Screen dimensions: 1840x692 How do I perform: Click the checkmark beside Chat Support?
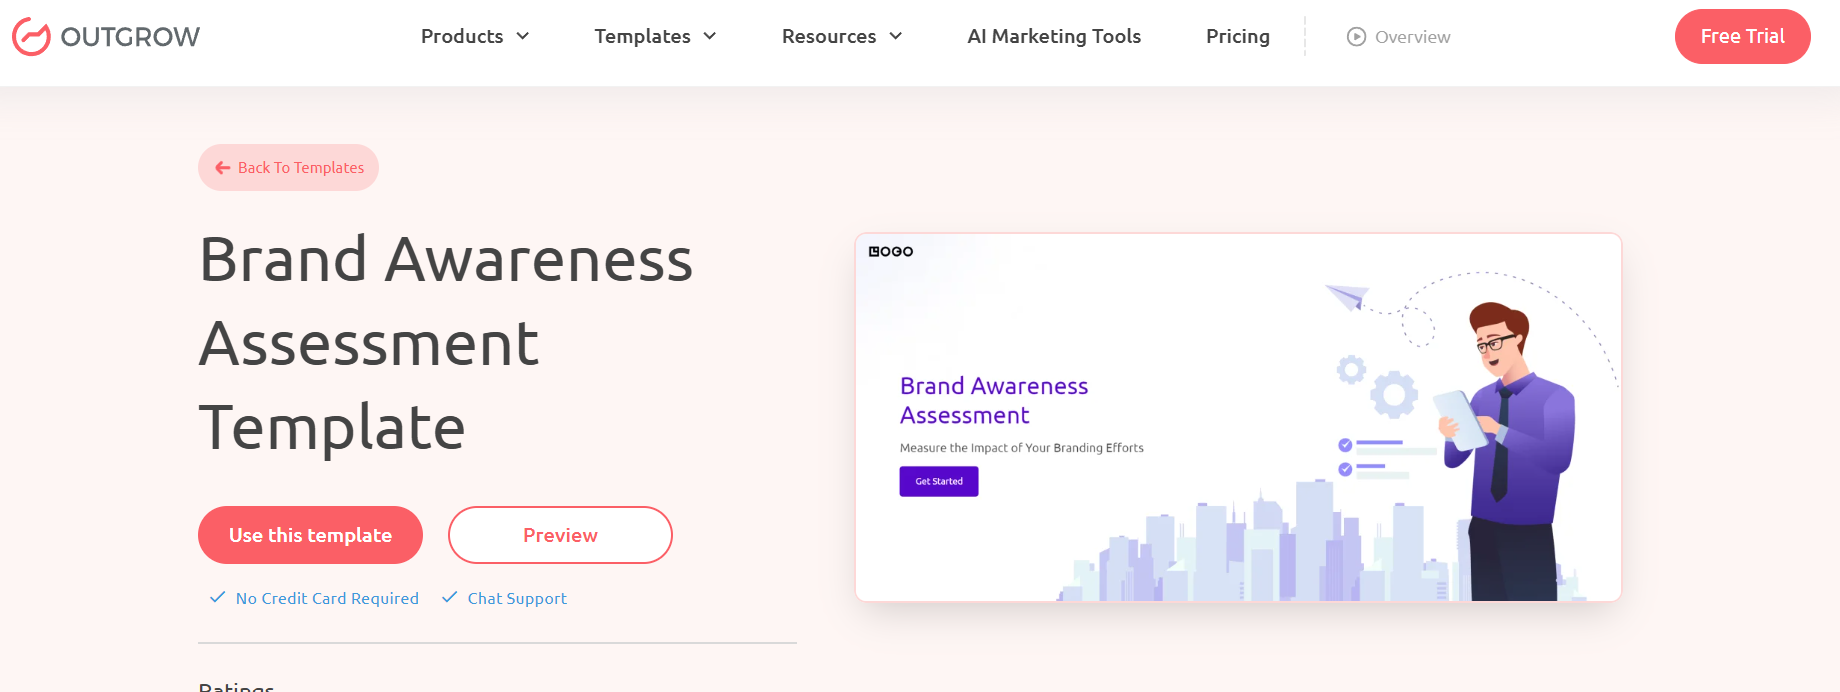[x=450, y=598]
